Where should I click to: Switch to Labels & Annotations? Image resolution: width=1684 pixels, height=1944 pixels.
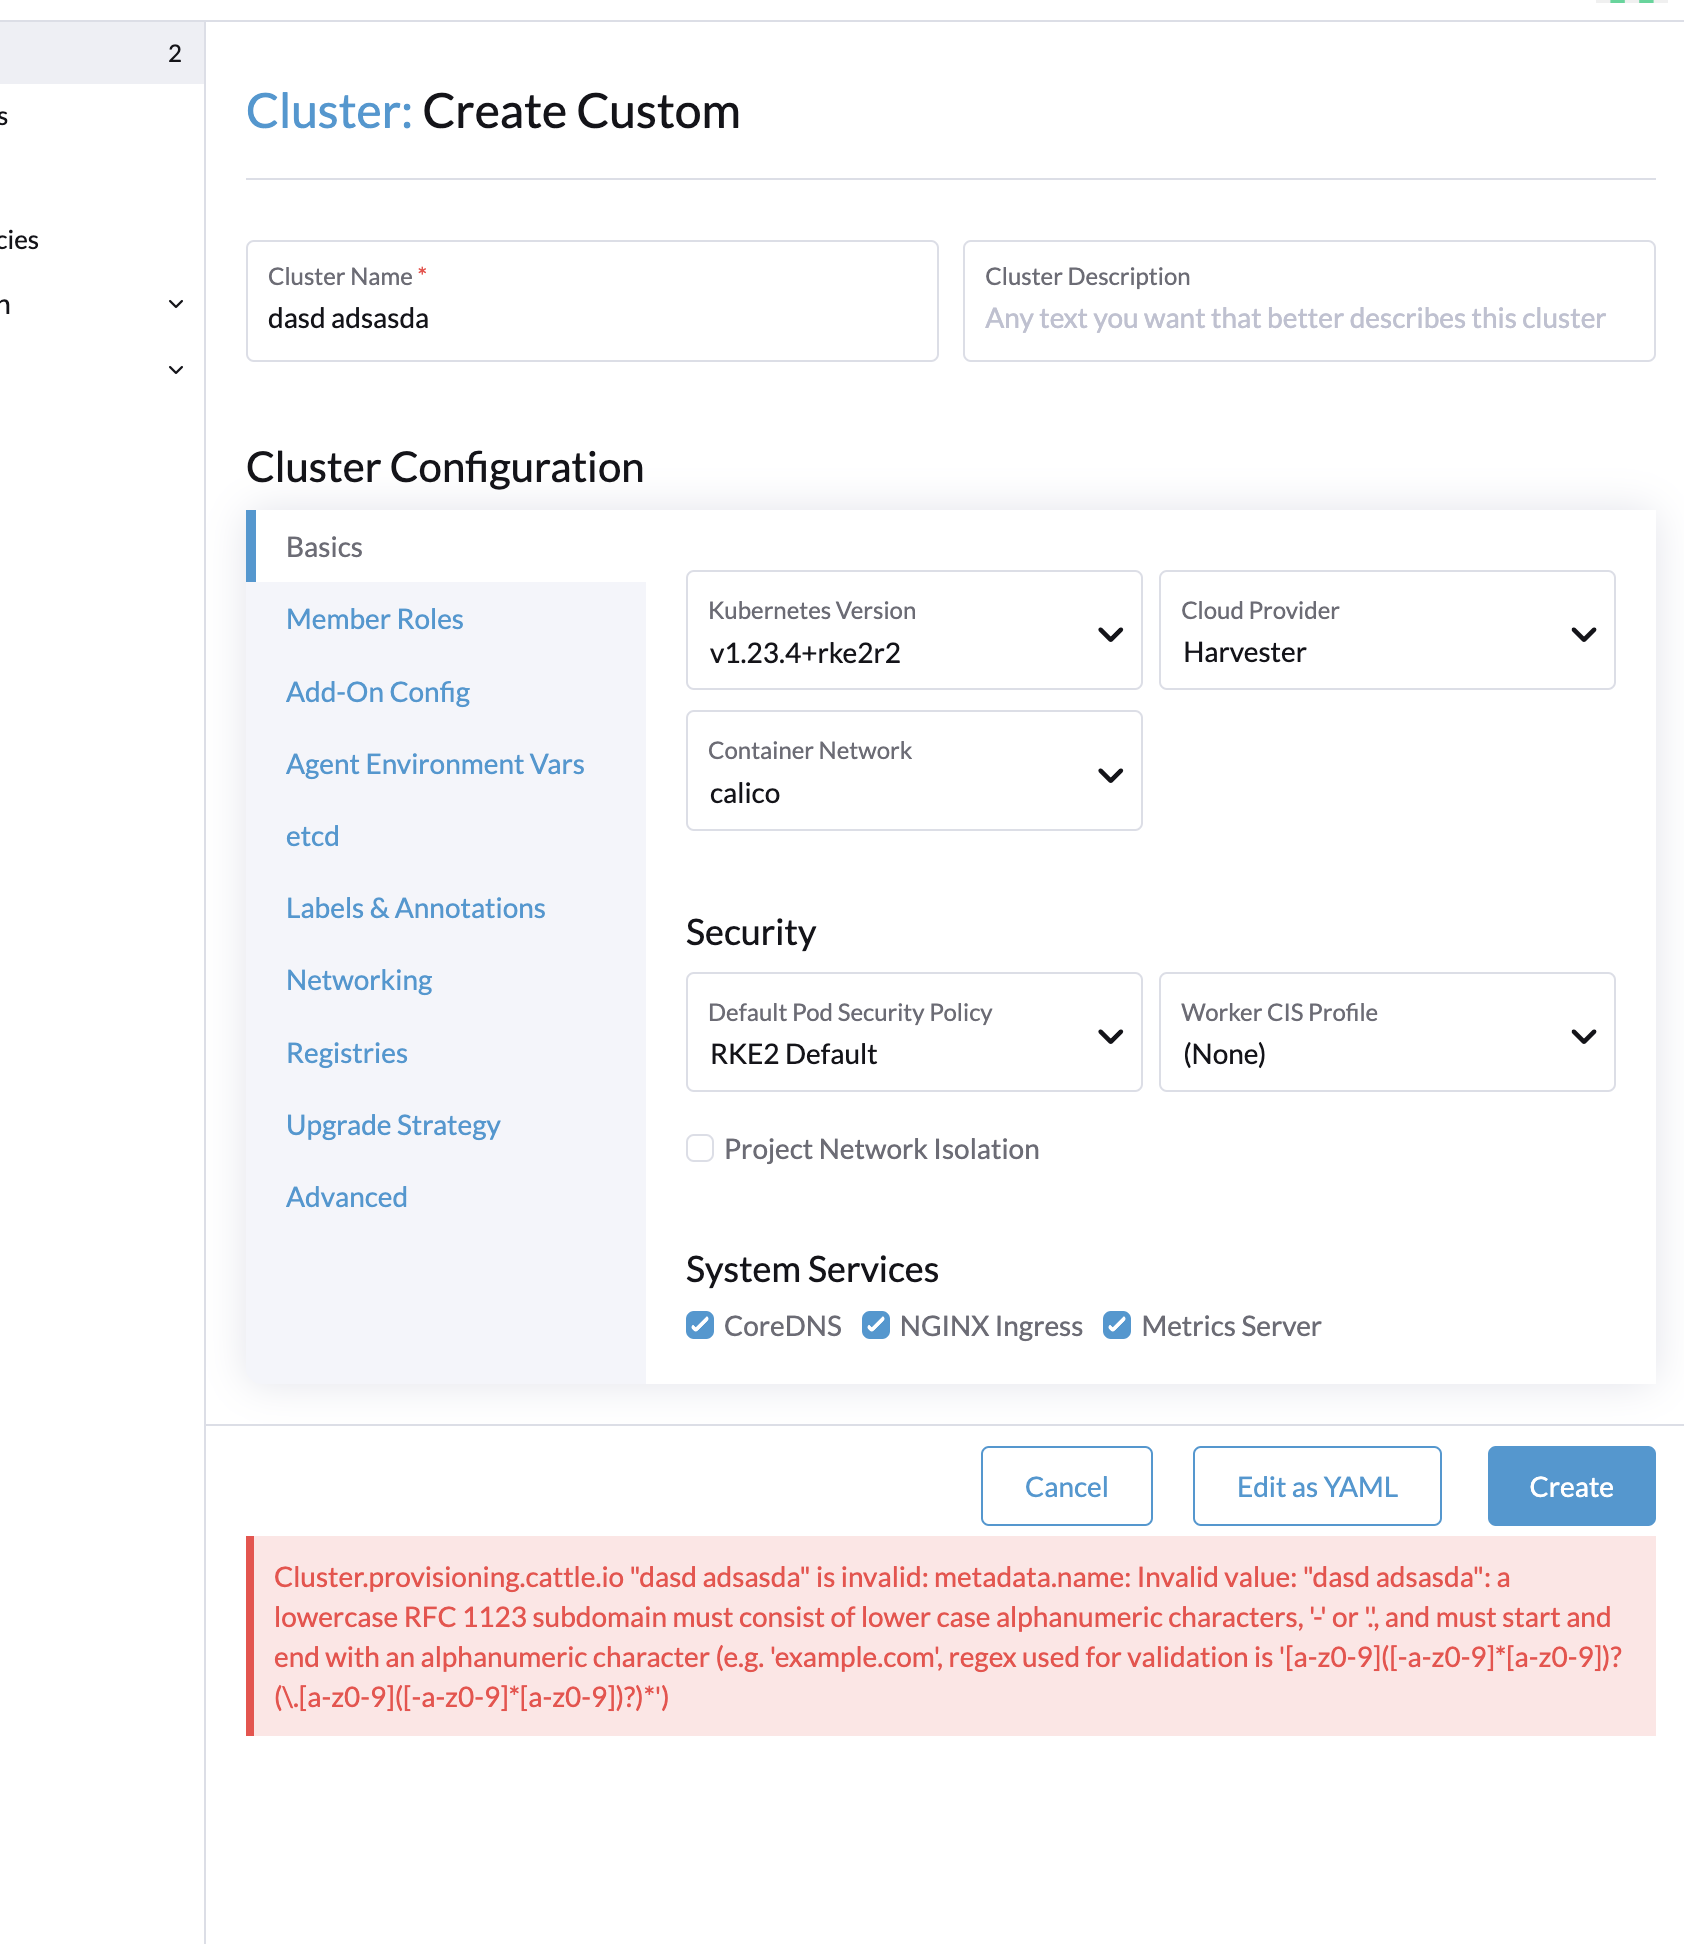(415, 907)
